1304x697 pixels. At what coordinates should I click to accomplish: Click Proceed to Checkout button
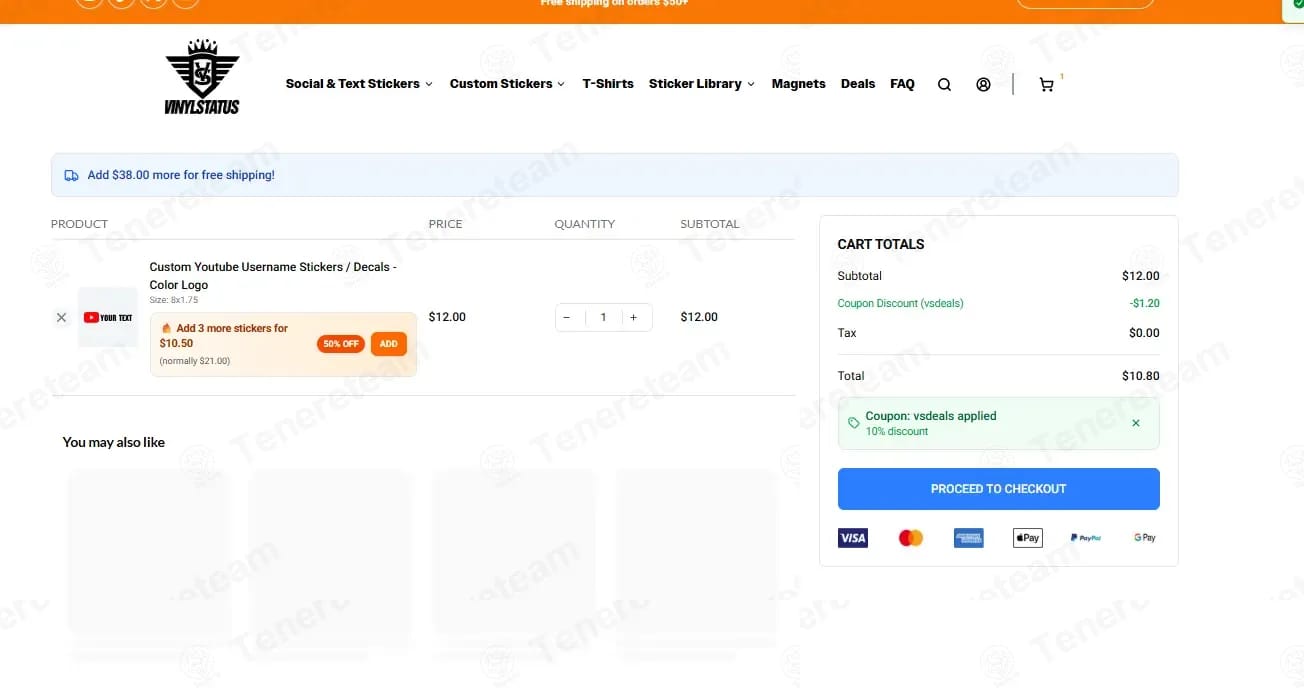click(x=998, y=489)
